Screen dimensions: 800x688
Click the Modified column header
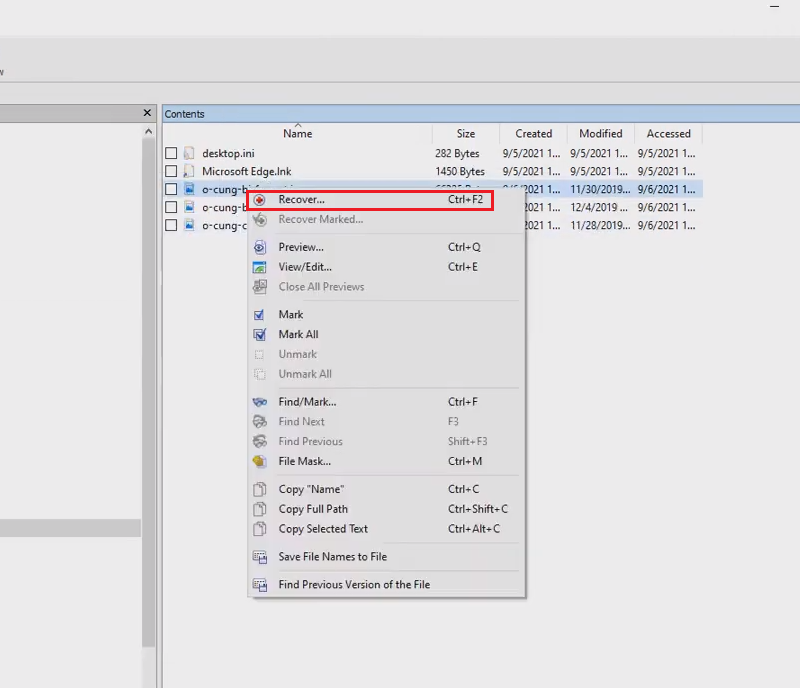click(x=600, y=133)
